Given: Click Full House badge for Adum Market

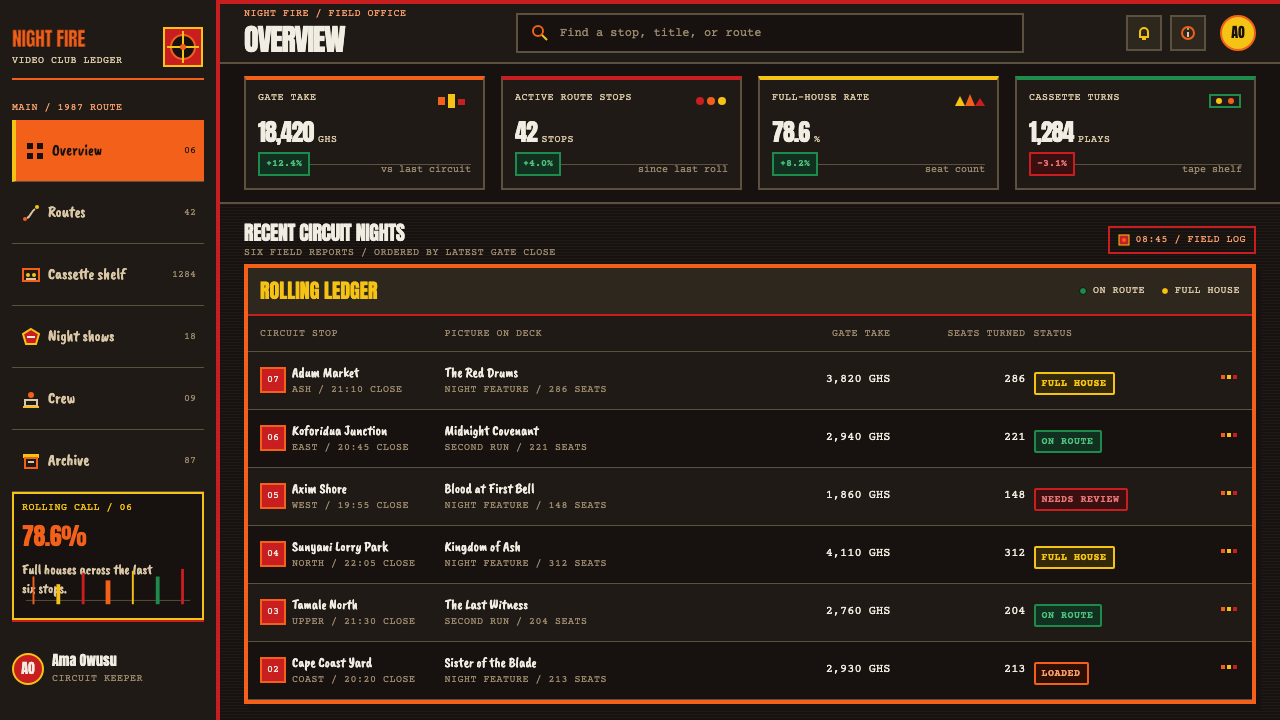Looking at the screenshot, I should tap(1074, 383).
